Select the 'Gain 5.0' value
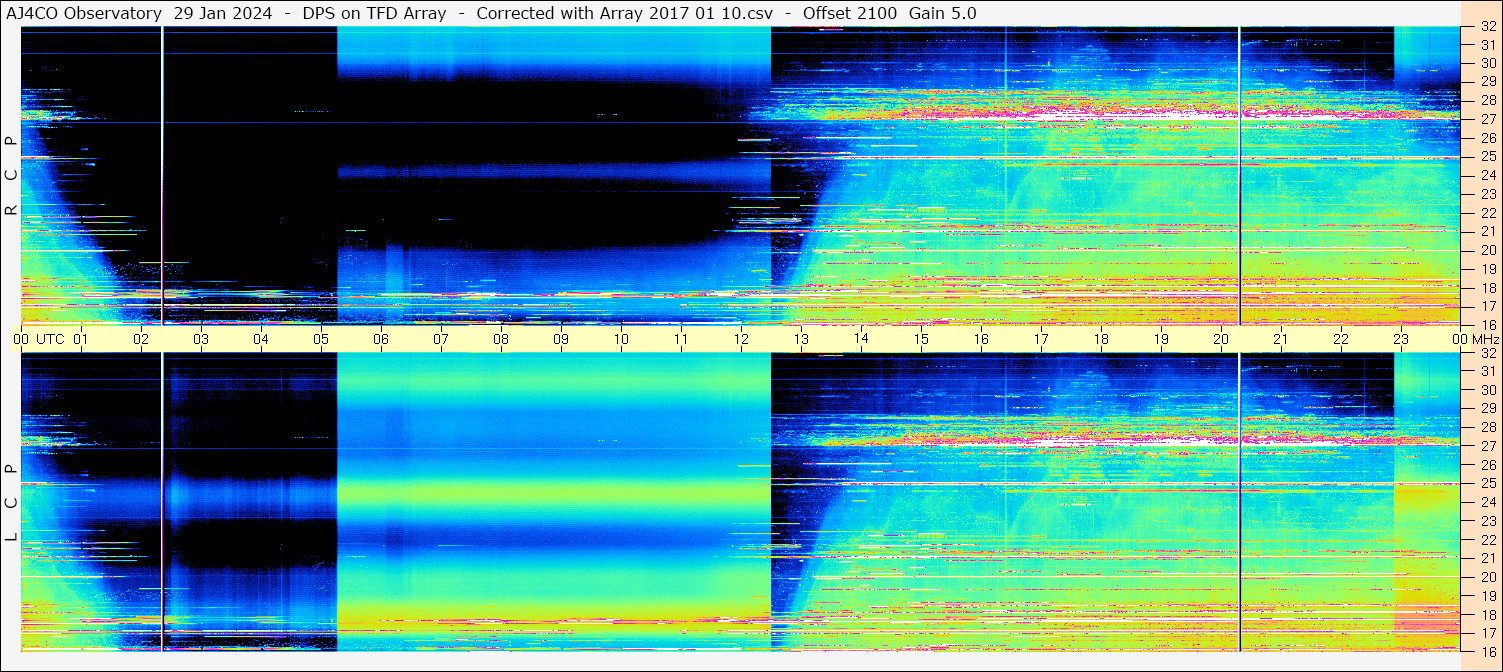Image resolution: width=1503 pixels, height=672 pixels. coord(942,13)
